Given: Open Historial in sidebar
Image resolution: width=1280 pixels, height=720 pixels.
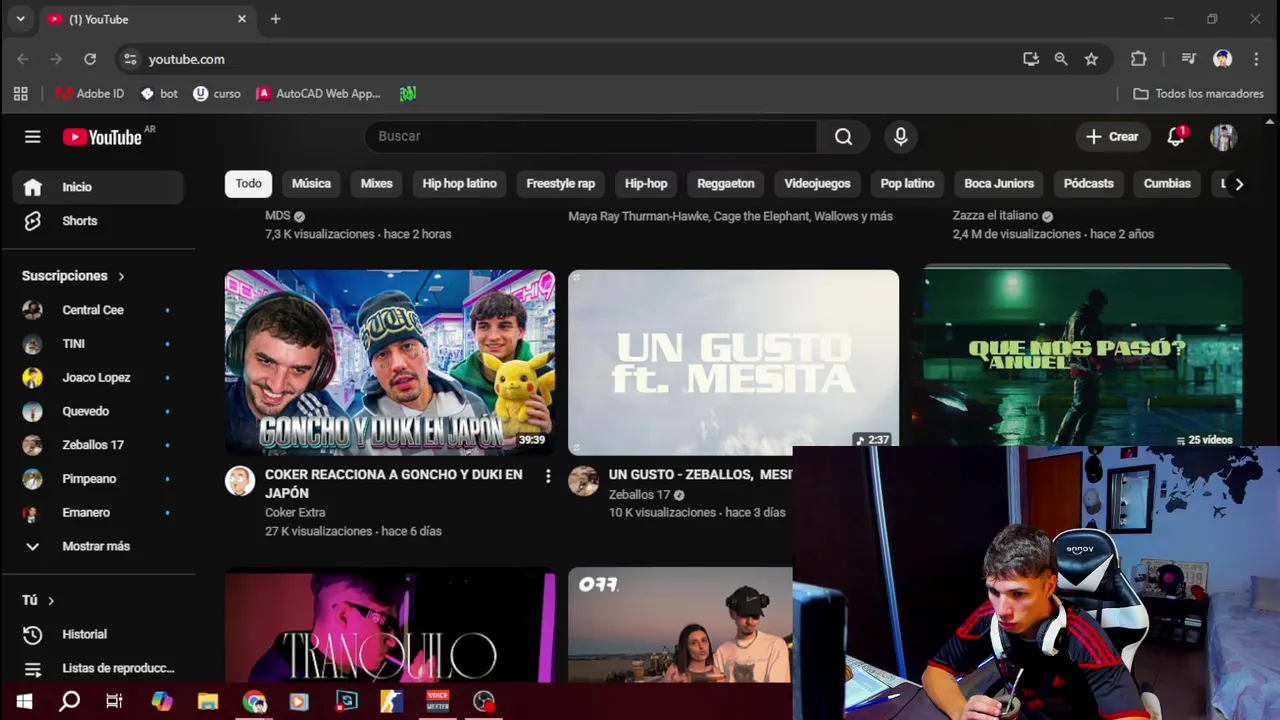Looking at the screenshot, I should 98,634.
